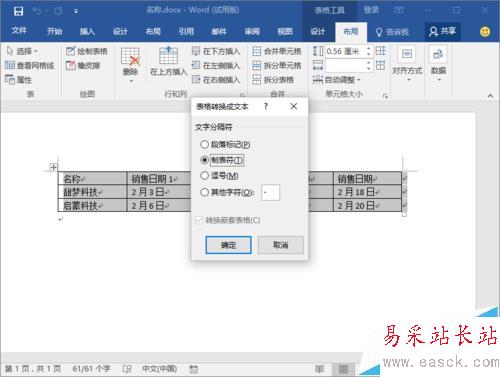Switch to the 引用 ribbon tab

pyautogui.click(x=186, y=32)
